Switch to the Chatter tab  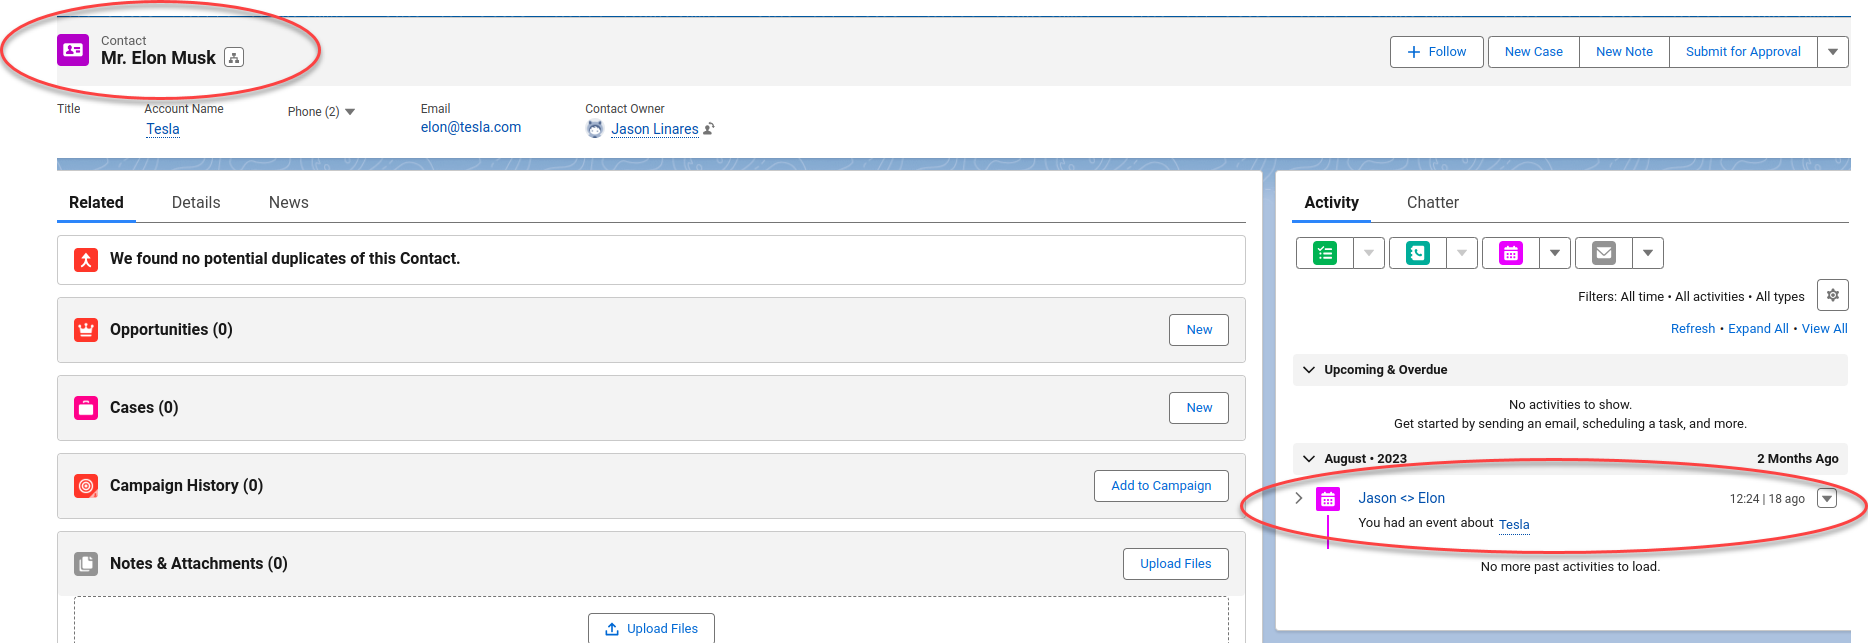[1433, 202]
